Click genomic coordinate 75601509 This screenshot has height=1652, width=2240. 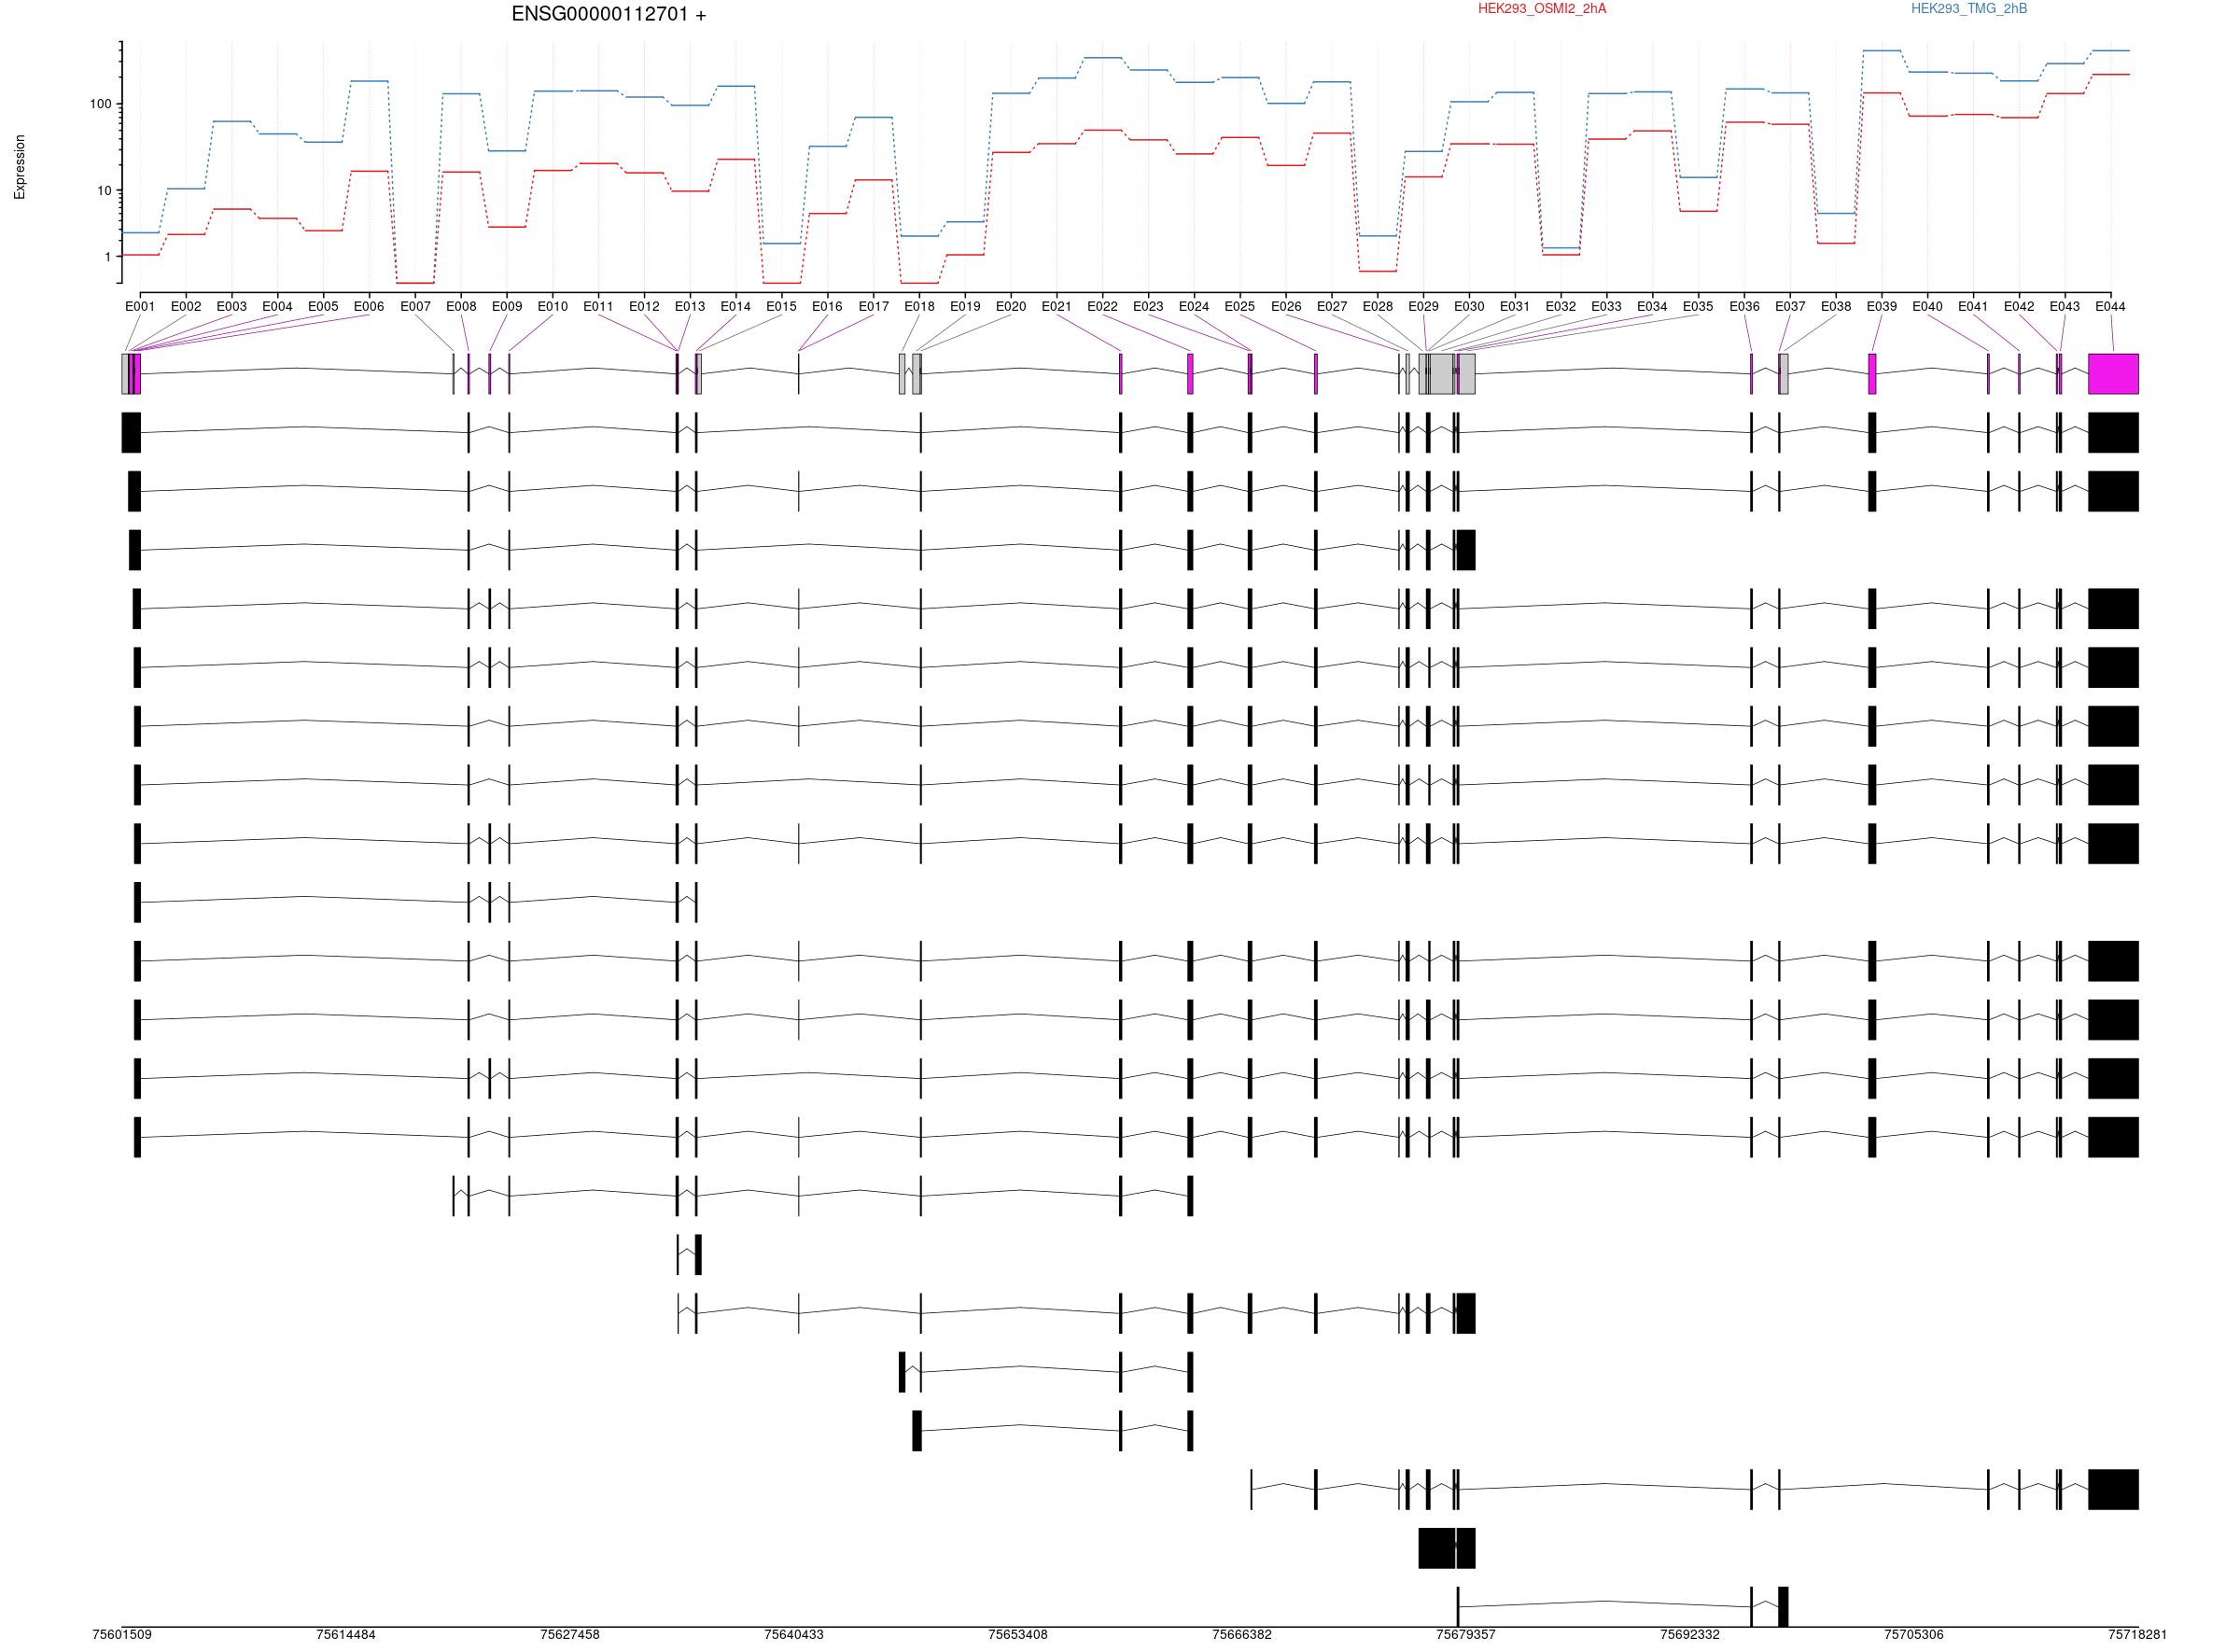(x=122, y=1635)
